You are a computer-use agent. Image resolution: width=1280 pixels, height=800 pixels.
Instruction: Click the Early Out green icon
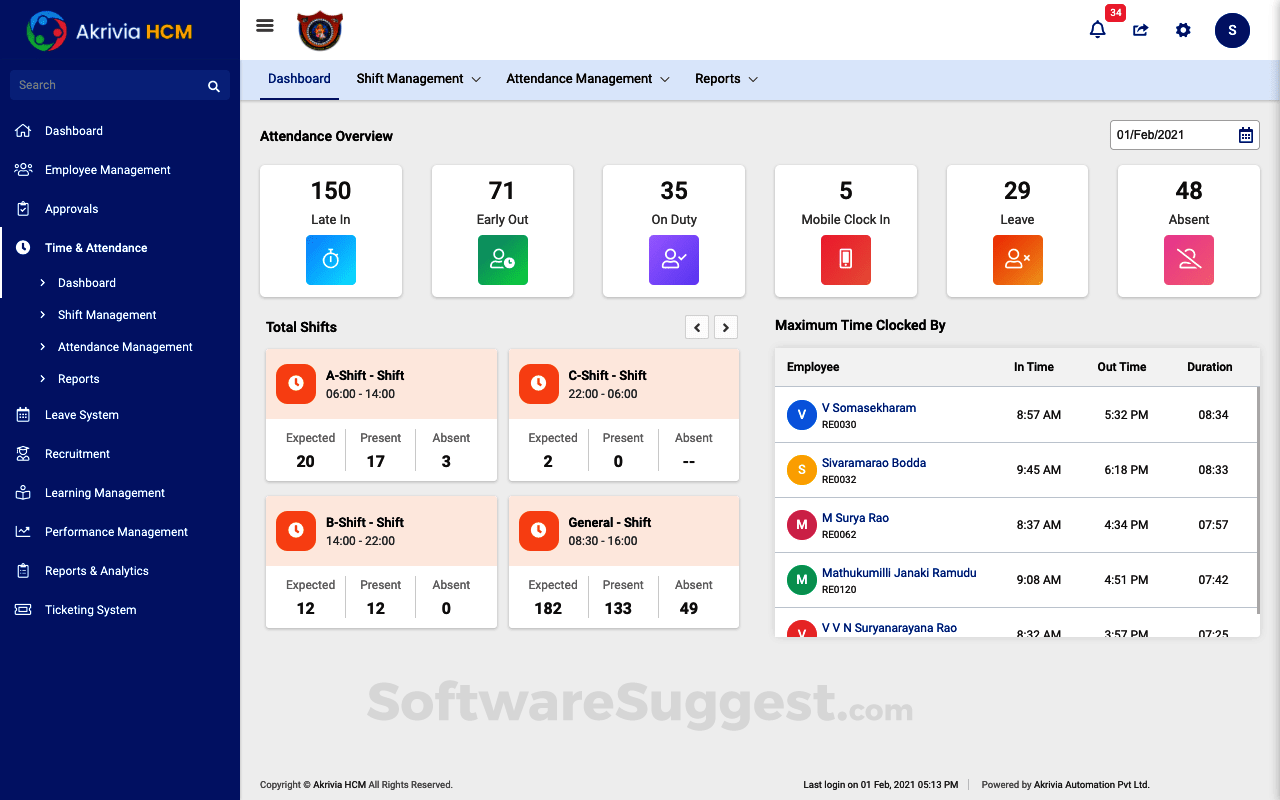pyautogui.click(x=502, y=260)
